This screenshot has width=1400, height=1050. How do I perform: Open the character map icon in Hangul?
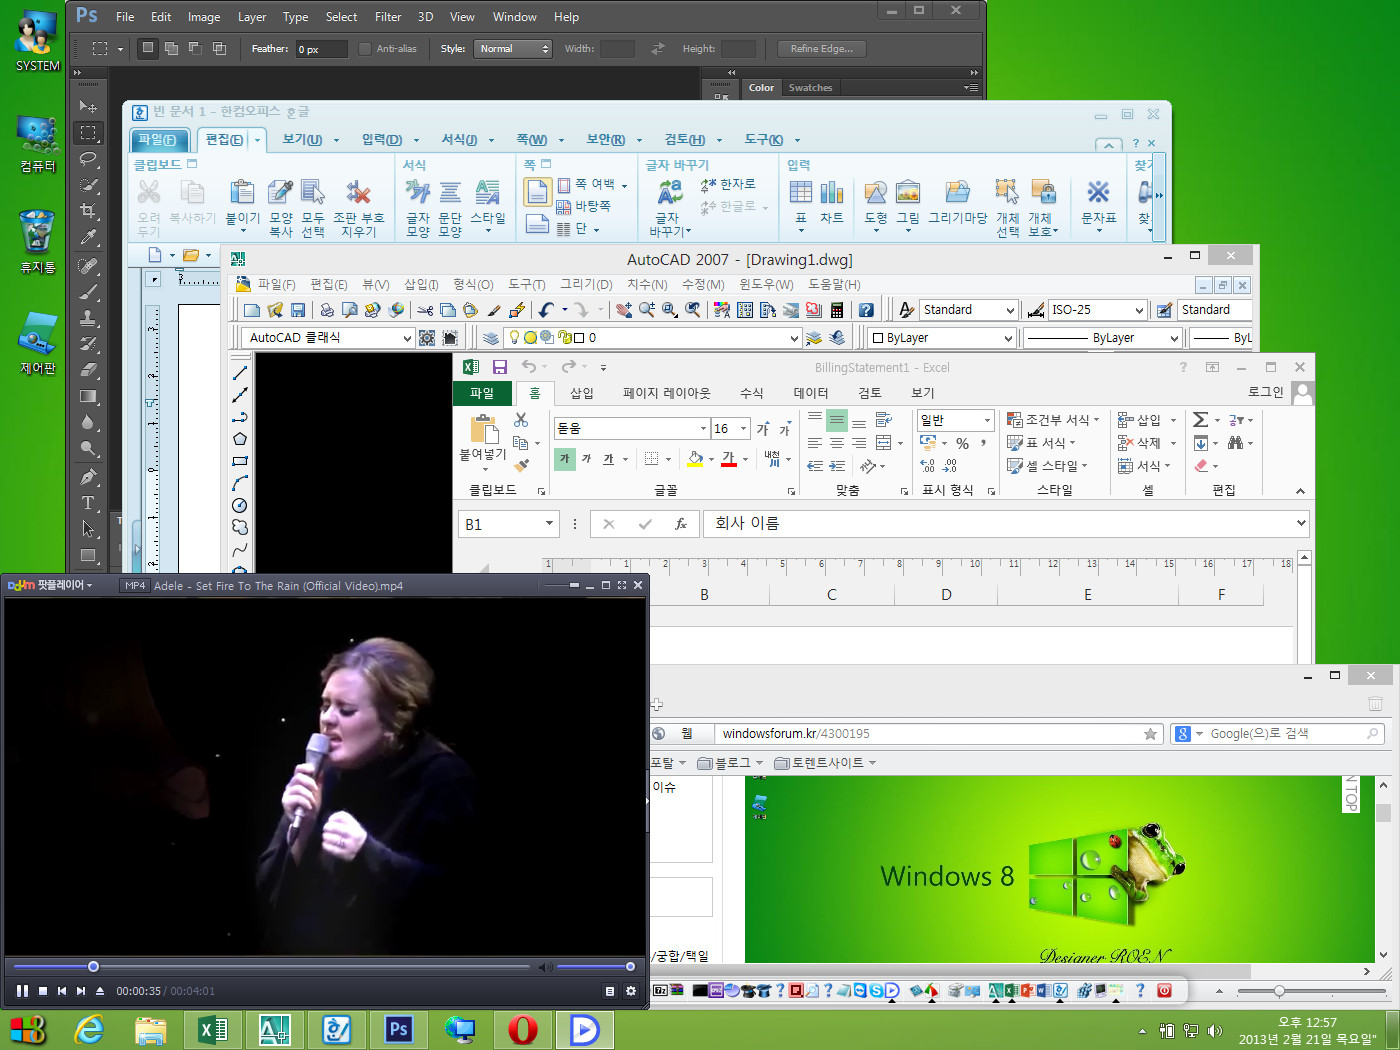click(x=1098, y=192)
